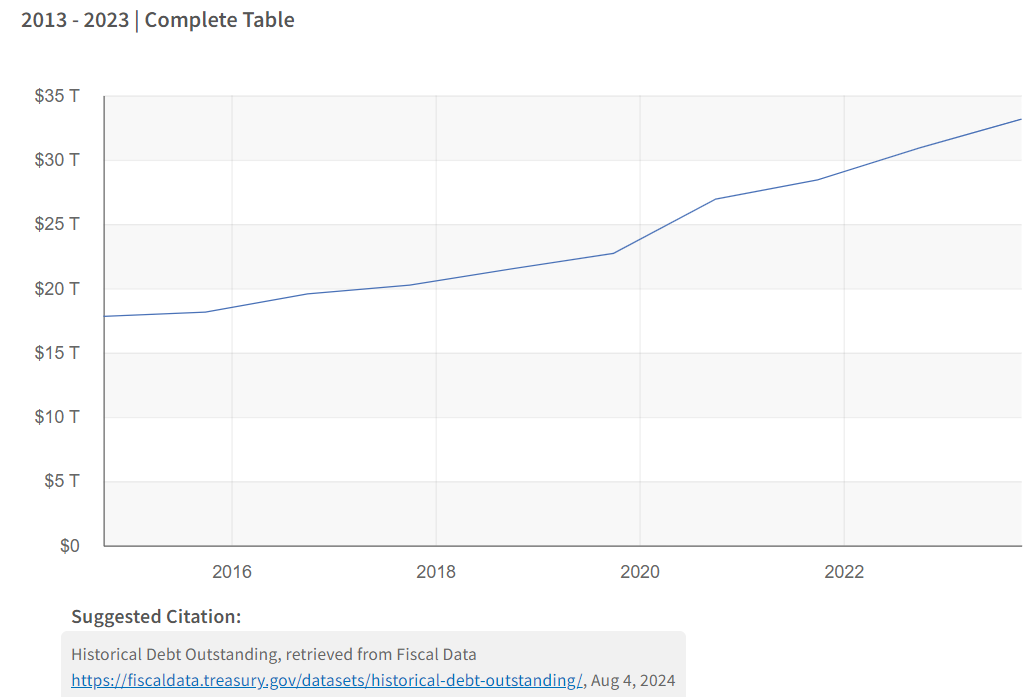
Task: Select the 2018 x-axis year label
Action: (x=436, y=572)
